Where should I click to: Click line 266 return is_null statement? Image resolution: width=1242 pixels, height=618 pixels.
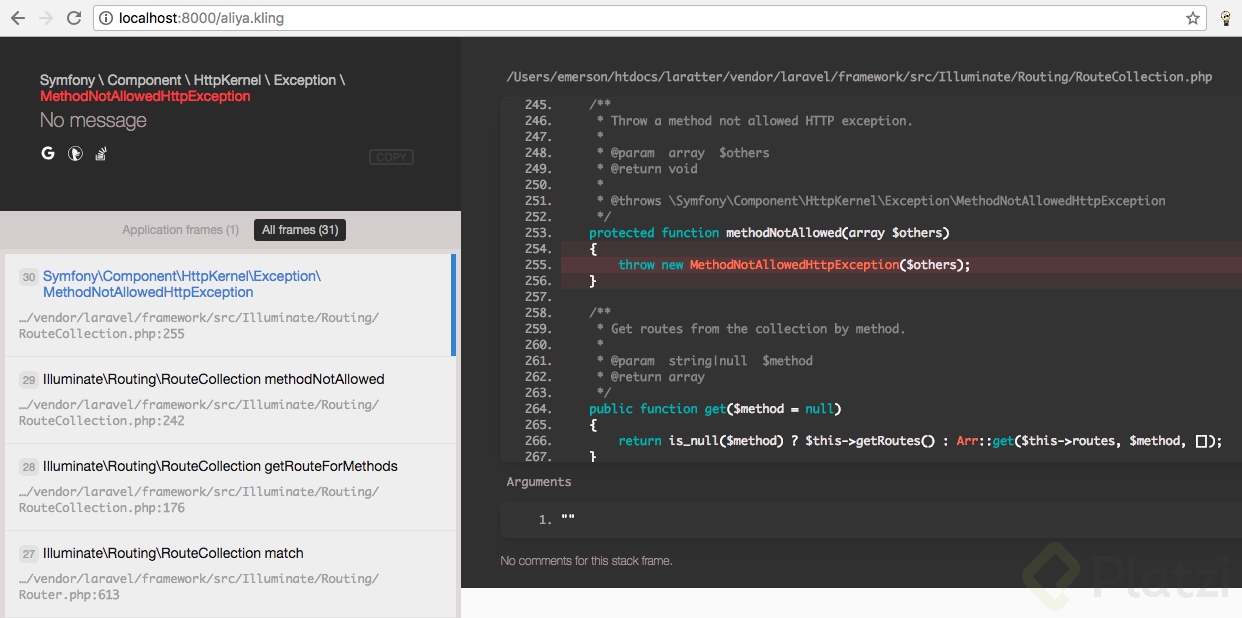coord(920,441)
